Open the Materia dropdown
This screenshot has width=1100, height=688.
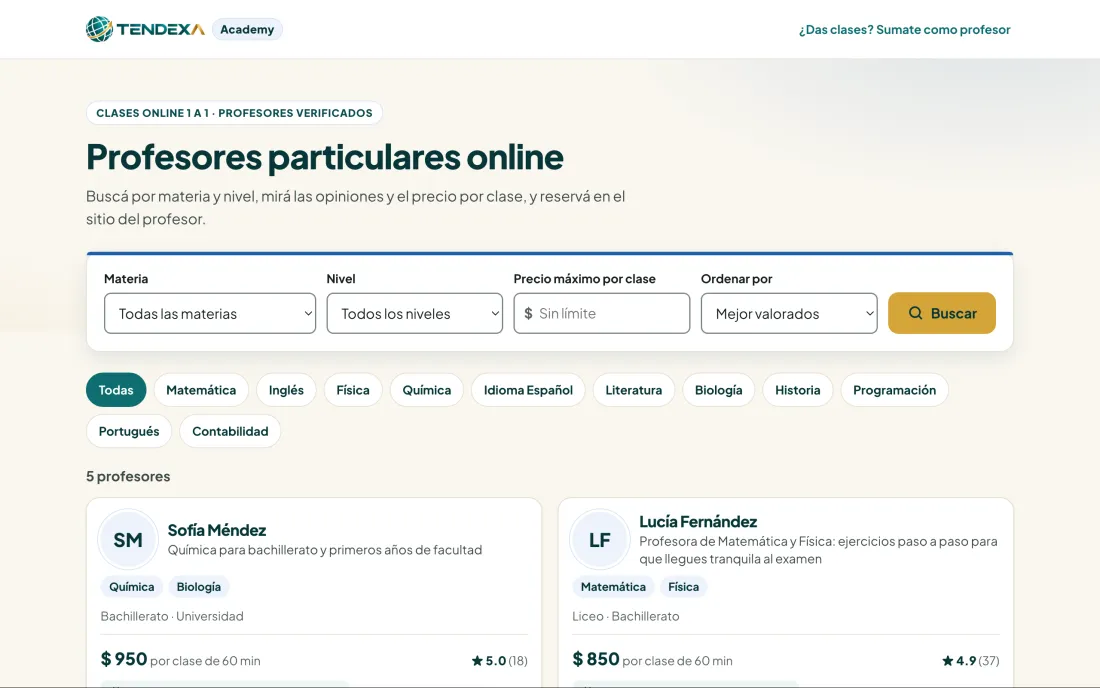(x=210, y=313)
